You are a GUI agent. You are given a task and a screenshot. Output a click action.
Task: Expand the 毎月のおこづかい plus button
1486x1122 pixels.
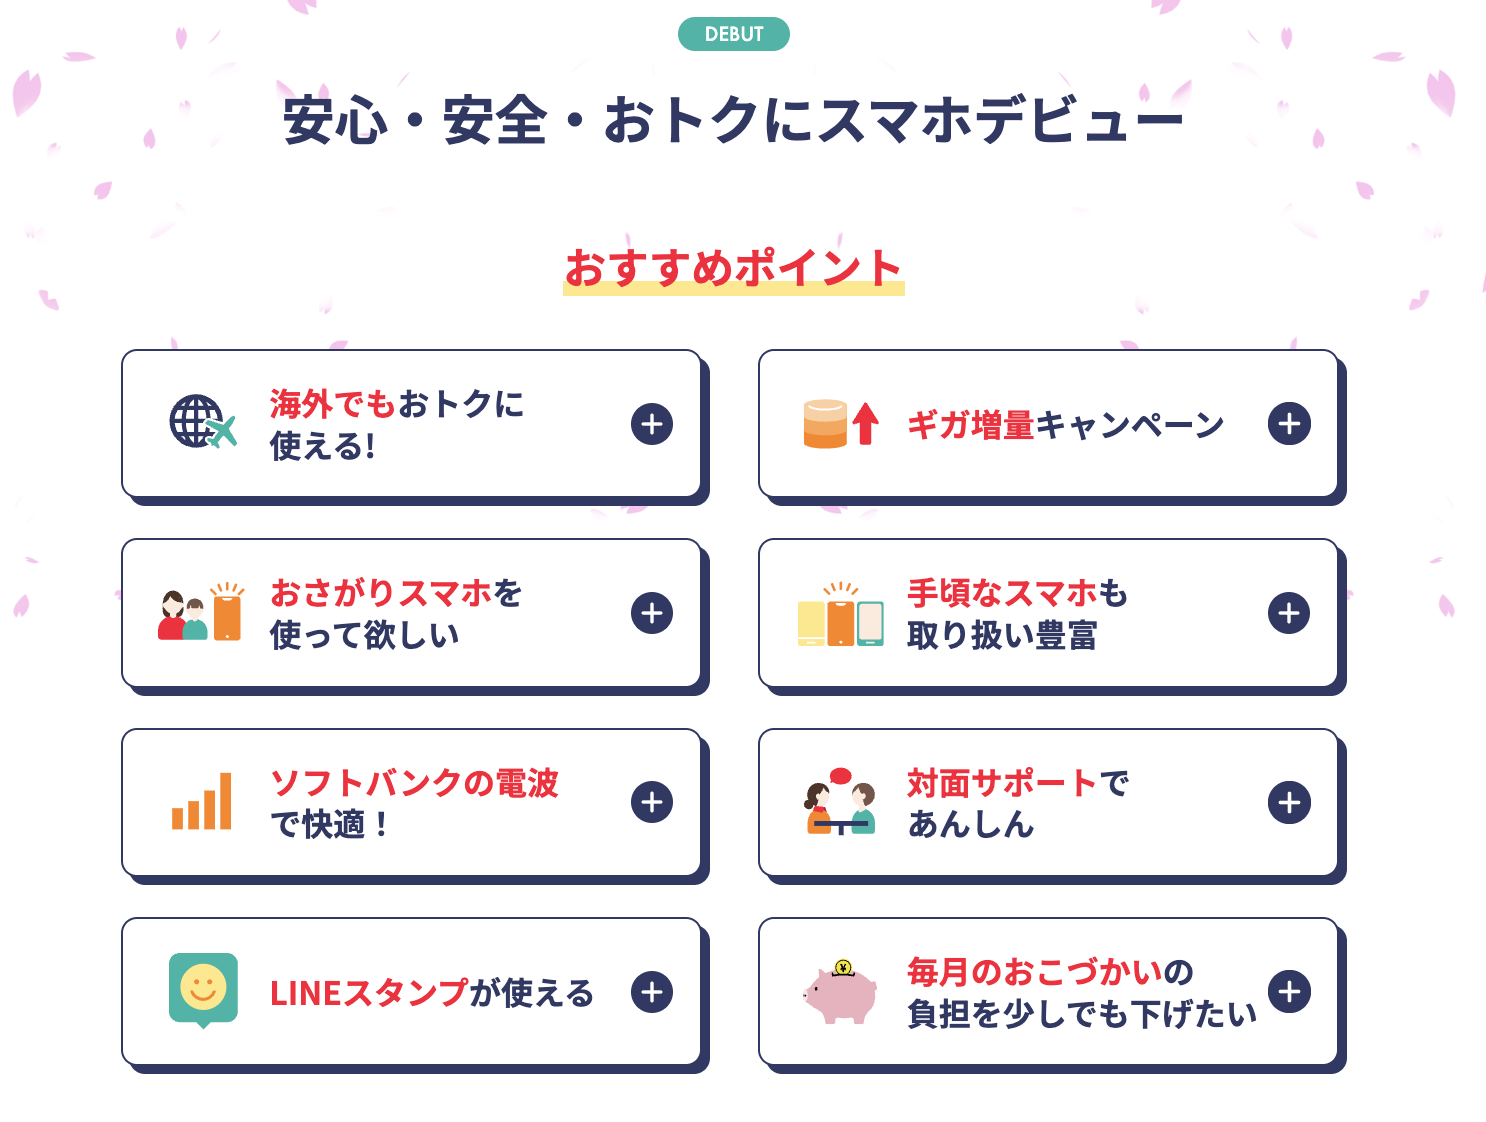pos(1289,991)
